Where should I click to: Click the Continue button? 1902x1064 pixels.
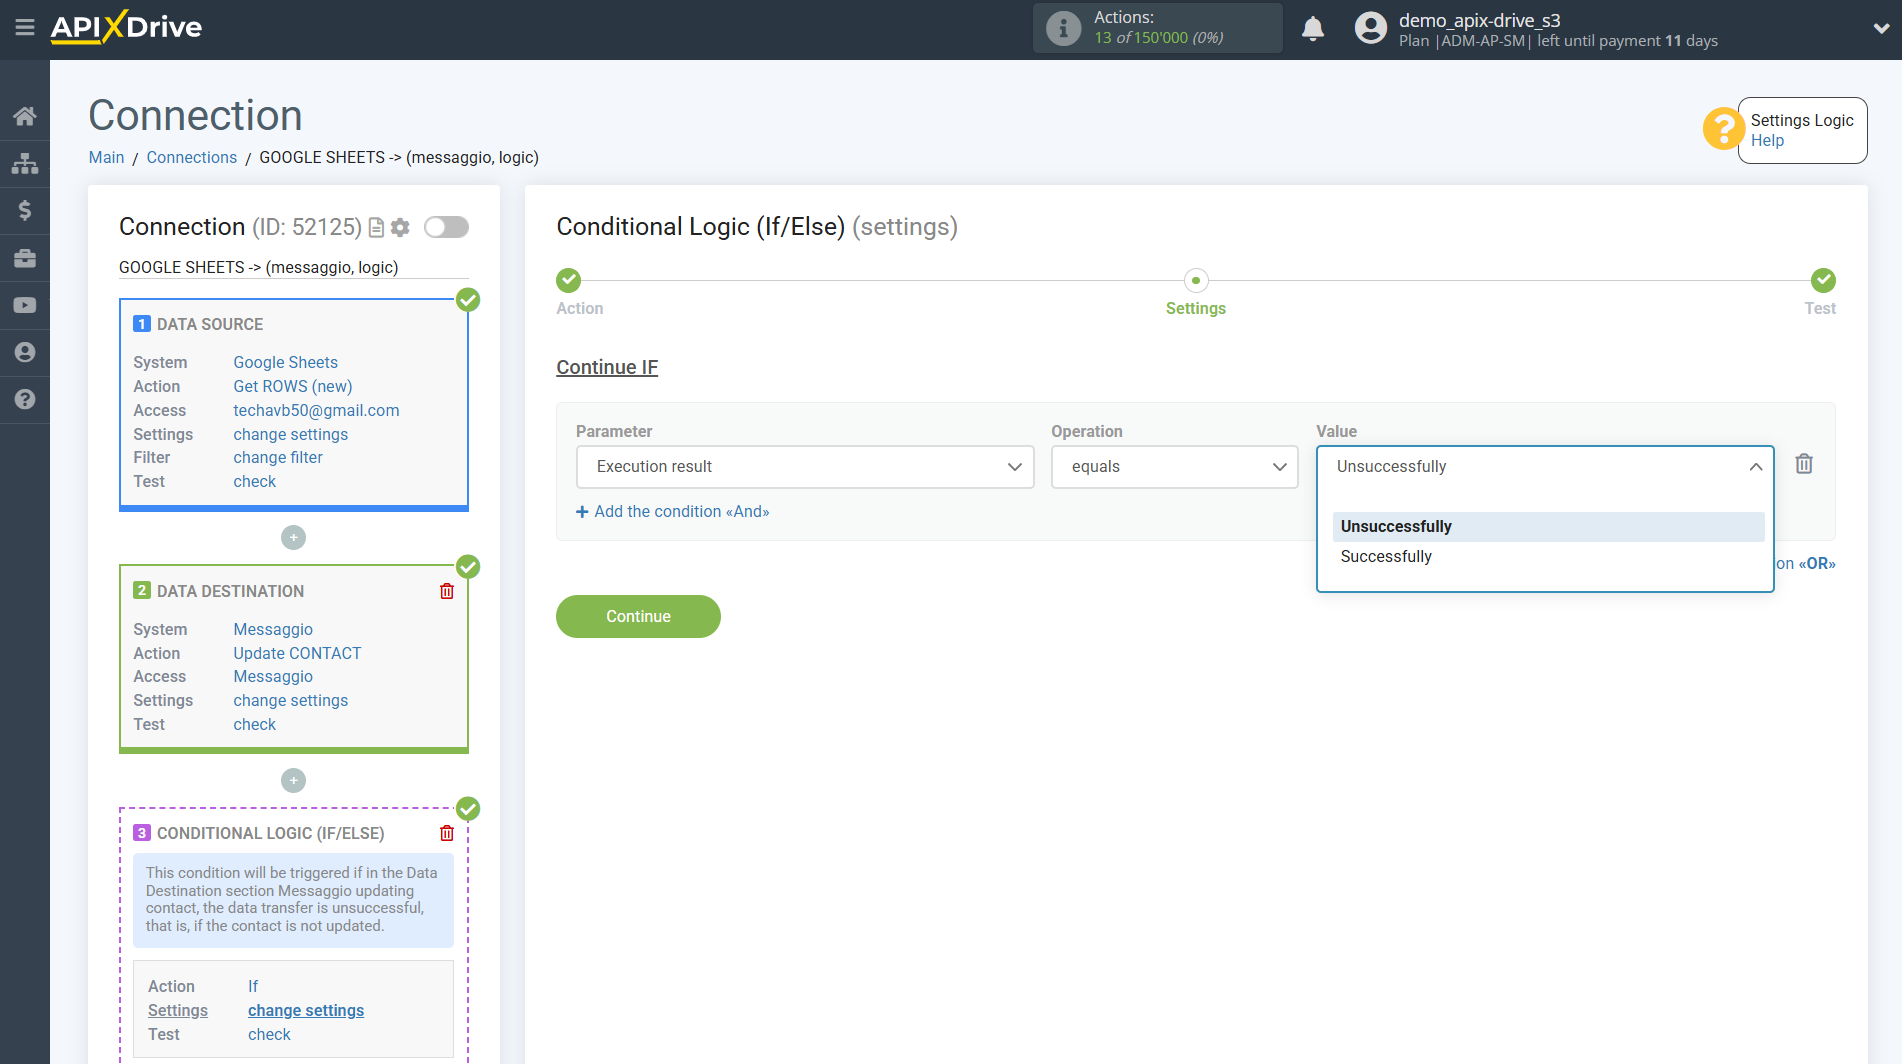point(638,616)
